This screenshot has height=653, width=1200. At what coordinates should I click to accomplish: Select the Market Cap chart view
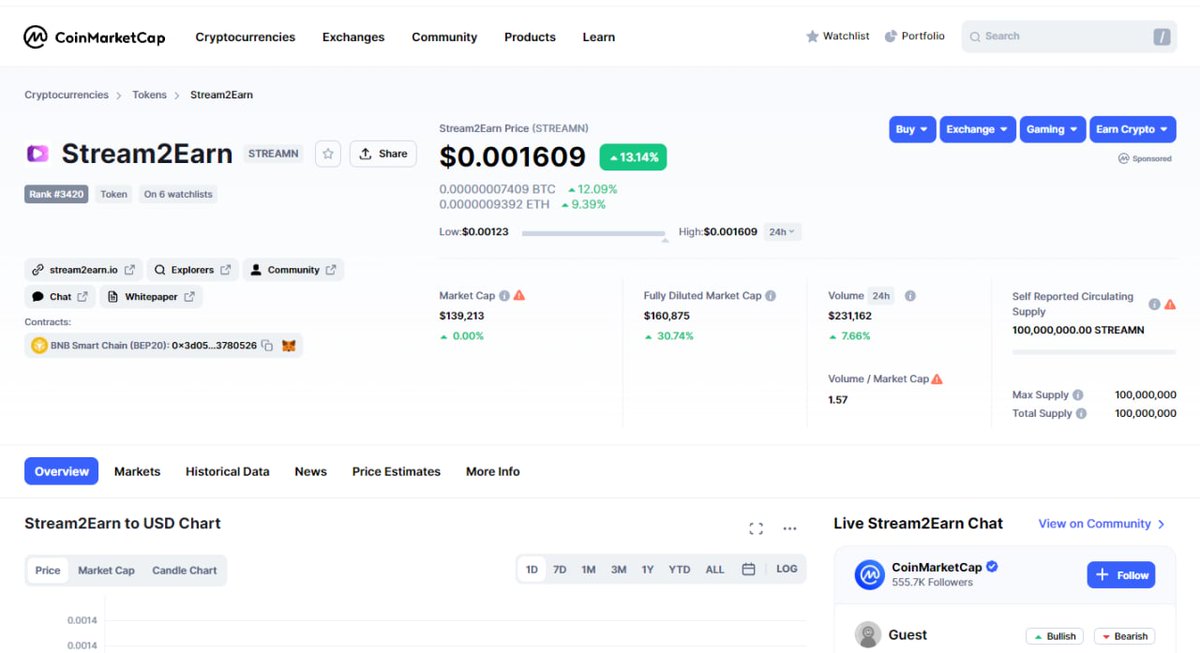106,570
